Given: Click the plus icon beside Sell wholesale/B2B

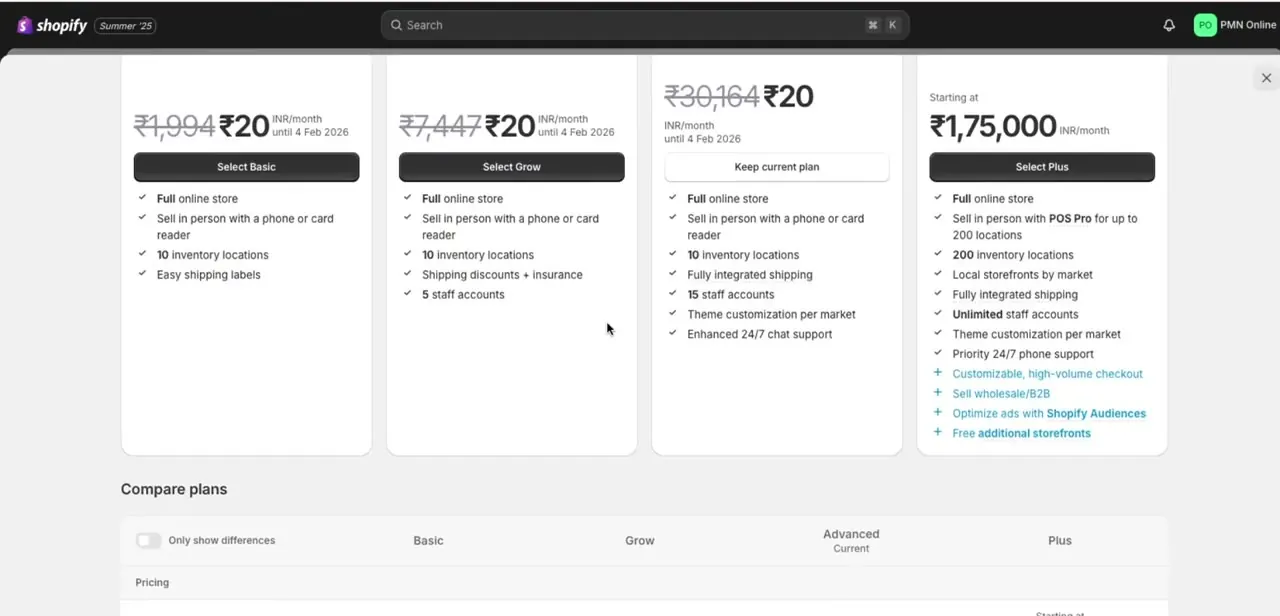Looking at the screenshot, I should 937,393.
